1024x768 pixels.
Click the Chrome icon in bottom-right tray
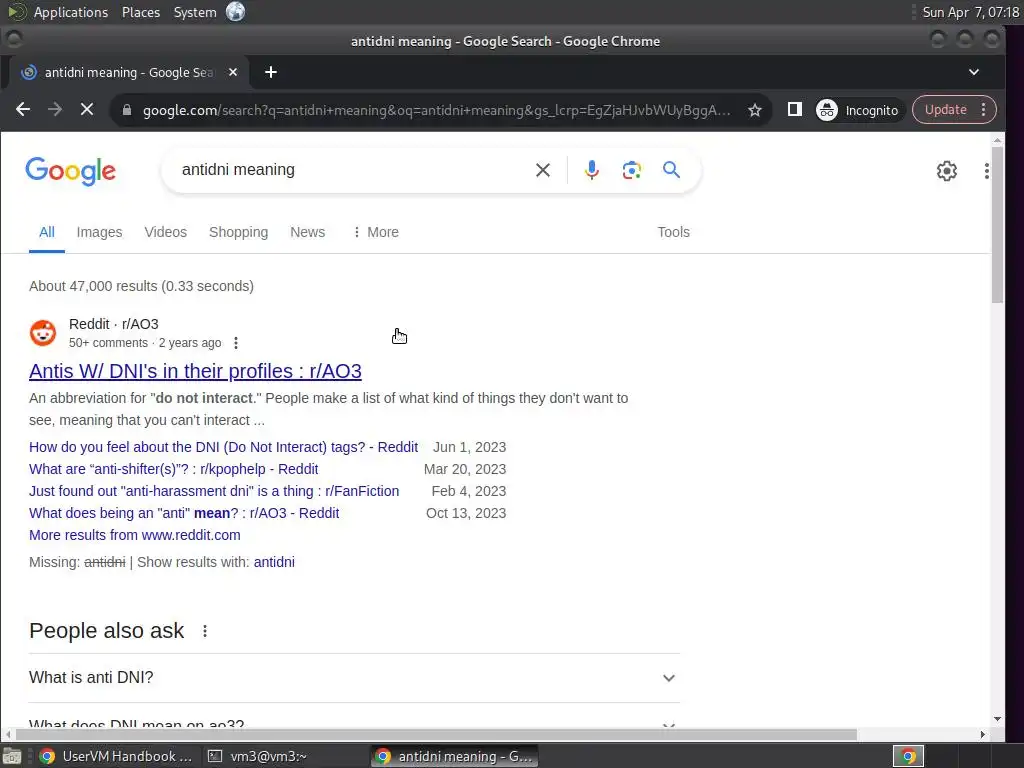(908, 756)
